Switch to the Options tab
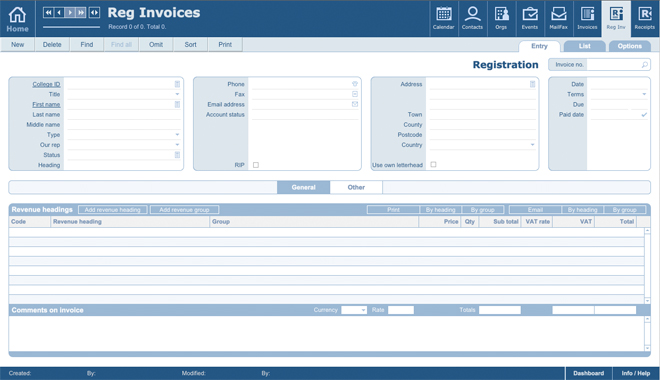The width and height of the screenshot is (660, 380). pyautogui.click(x=630, y=46)
